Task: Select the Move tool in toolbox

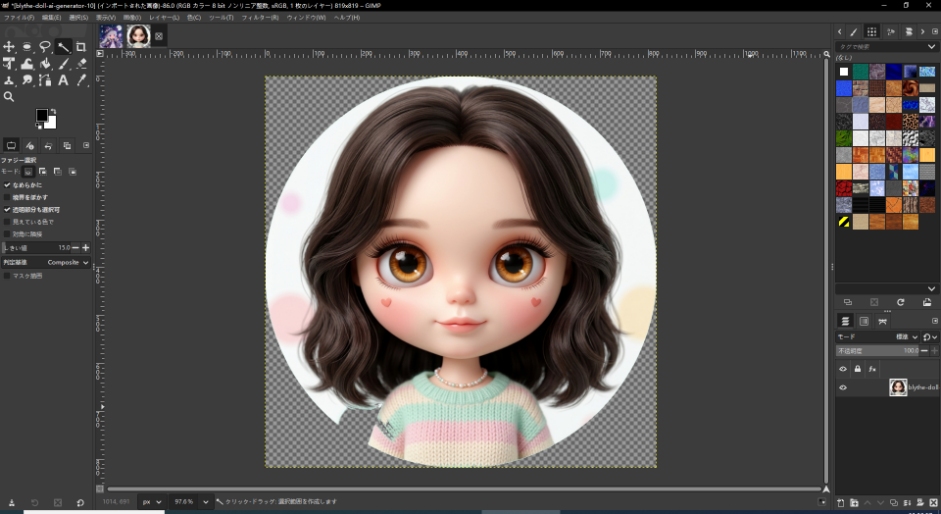Action: tap(9, 47)
